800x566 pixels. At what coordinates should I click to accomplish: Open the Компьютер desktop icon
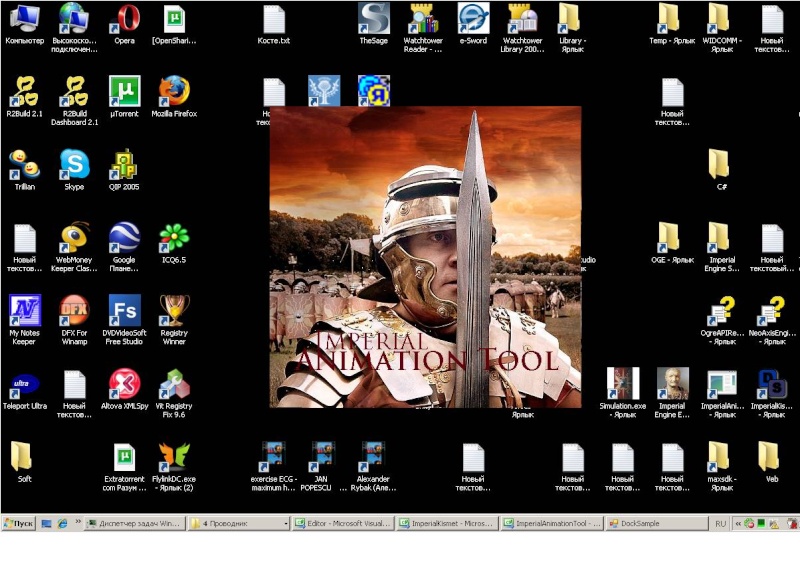click(x=24, y=24)
